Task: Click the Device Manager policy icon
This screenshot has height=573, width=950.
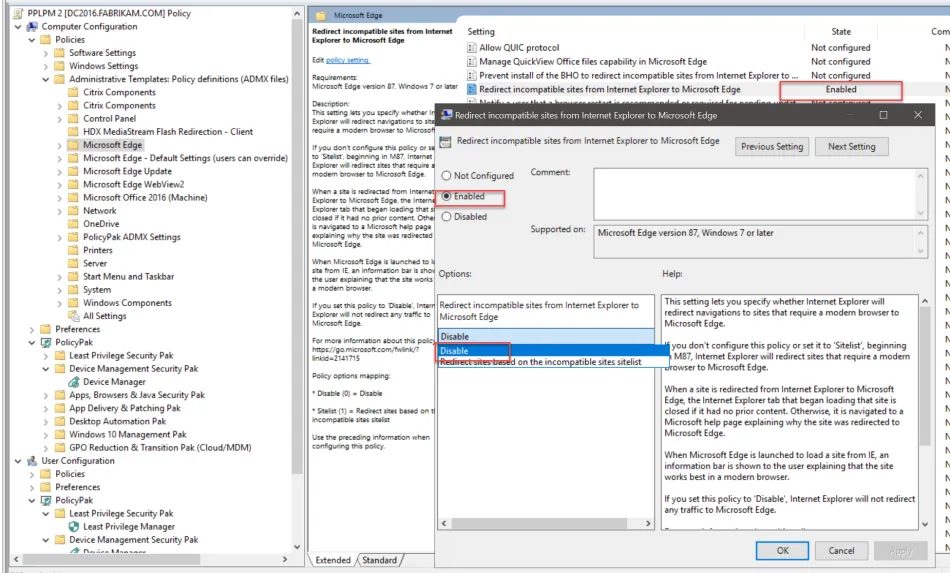Action: click(x=74, y=382)
